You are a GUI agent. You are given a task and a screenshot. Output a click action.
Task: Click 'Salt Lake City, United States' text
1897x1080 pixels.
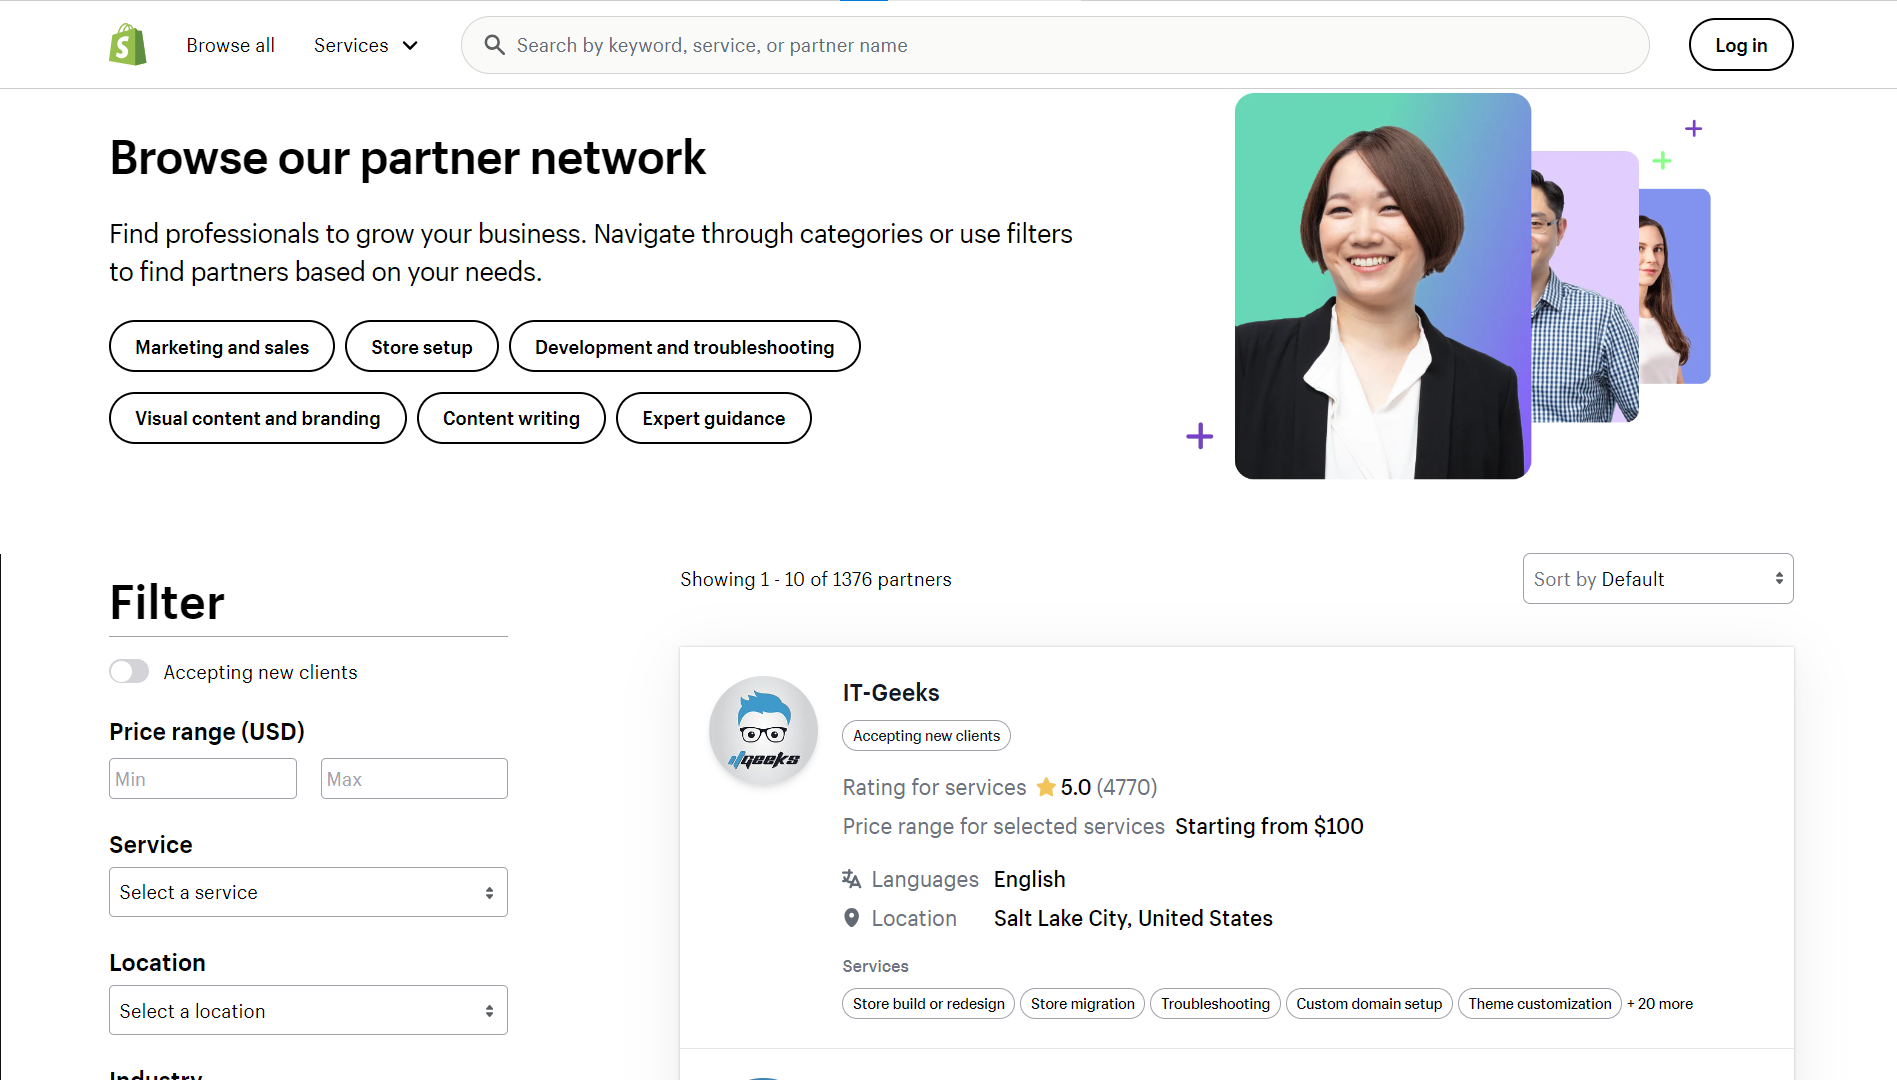[1133, 918]
